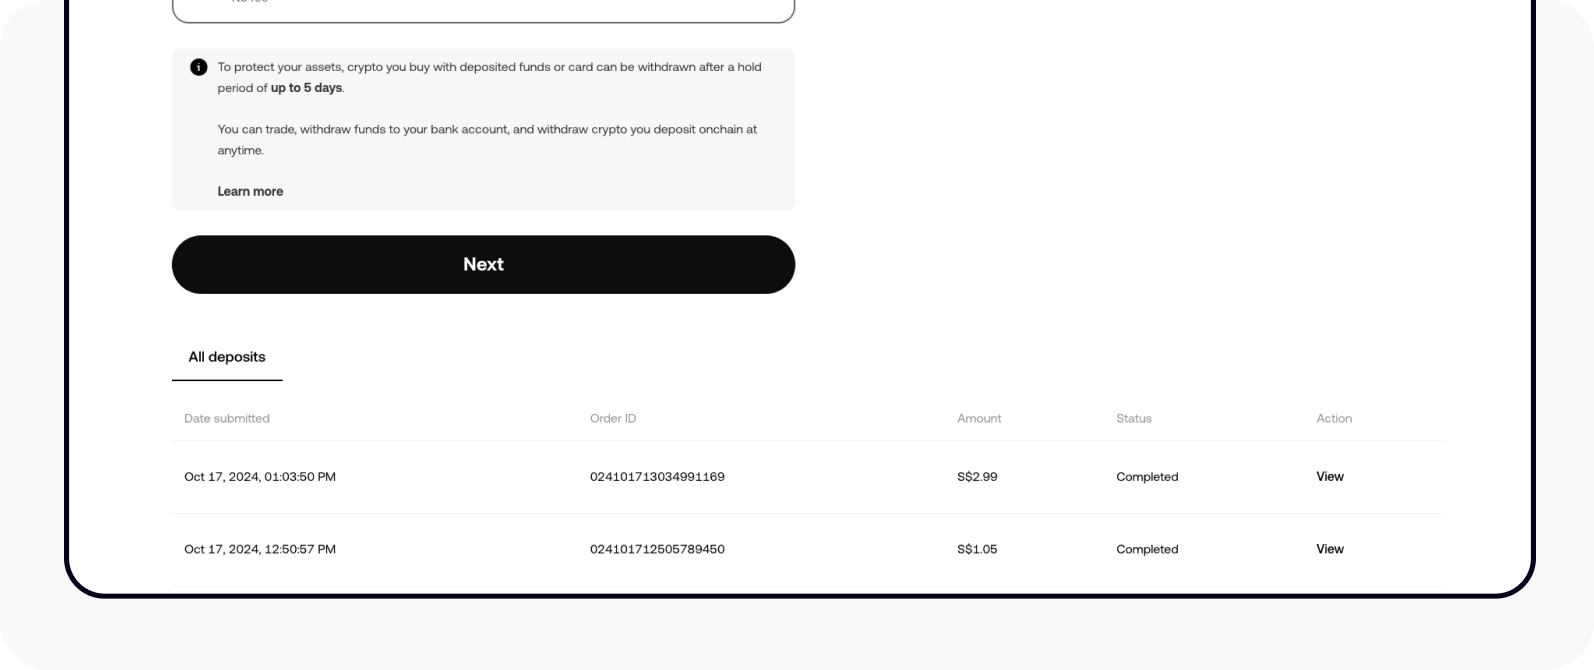View details of the S$1.05 deposit

(1330, 549)
